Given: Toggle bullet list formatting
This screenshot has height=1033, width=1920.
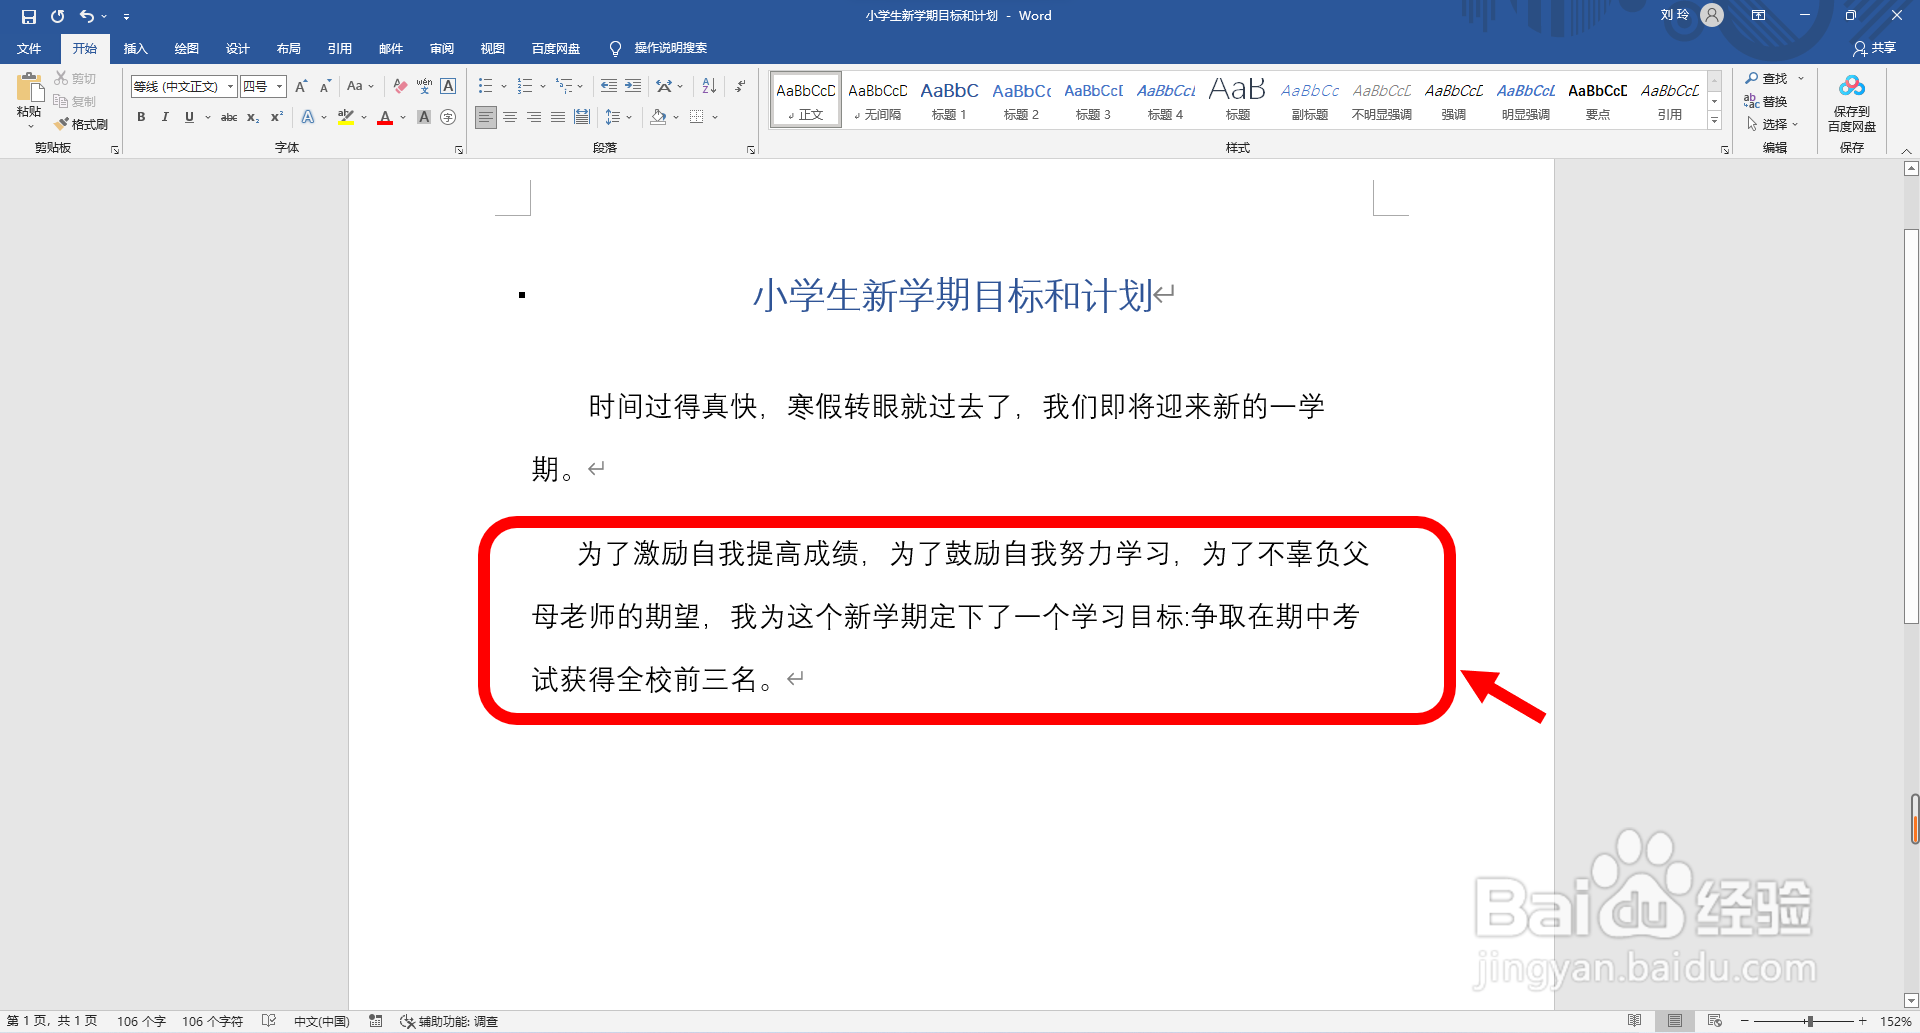Looking at the screenshot, I should coord(485,86).
